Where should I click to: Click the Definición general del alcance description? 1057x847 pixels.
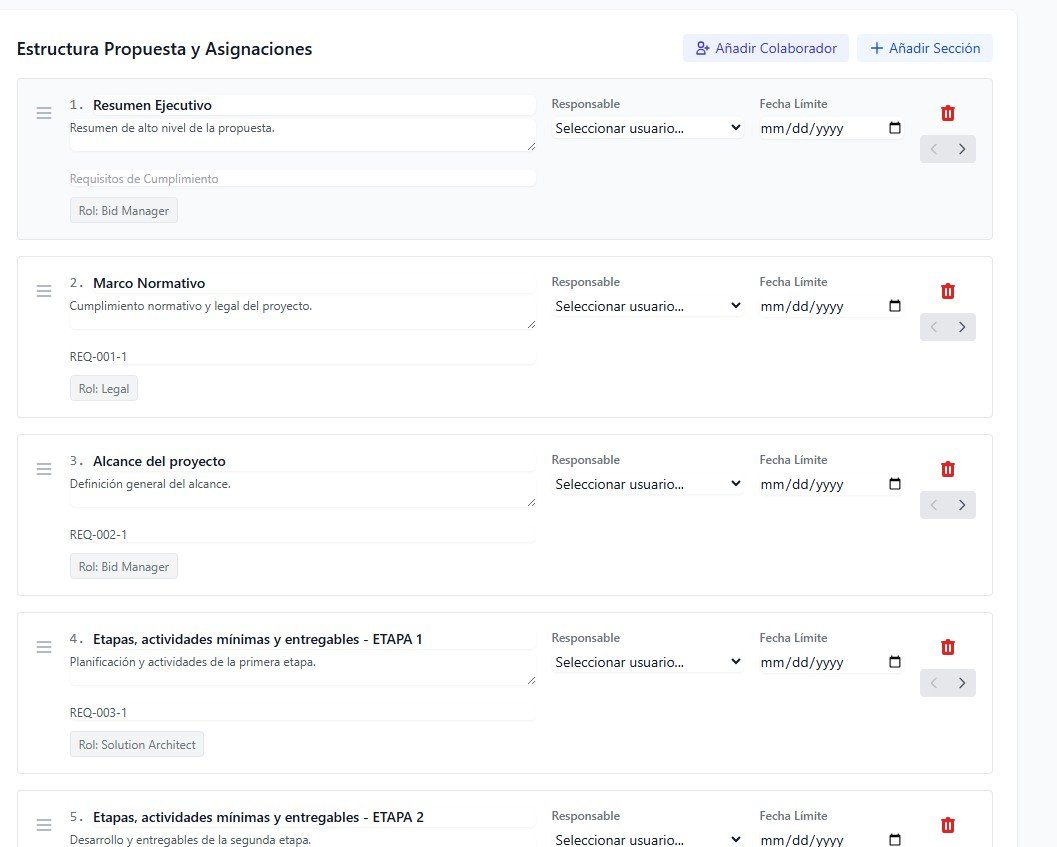[303, 491]
